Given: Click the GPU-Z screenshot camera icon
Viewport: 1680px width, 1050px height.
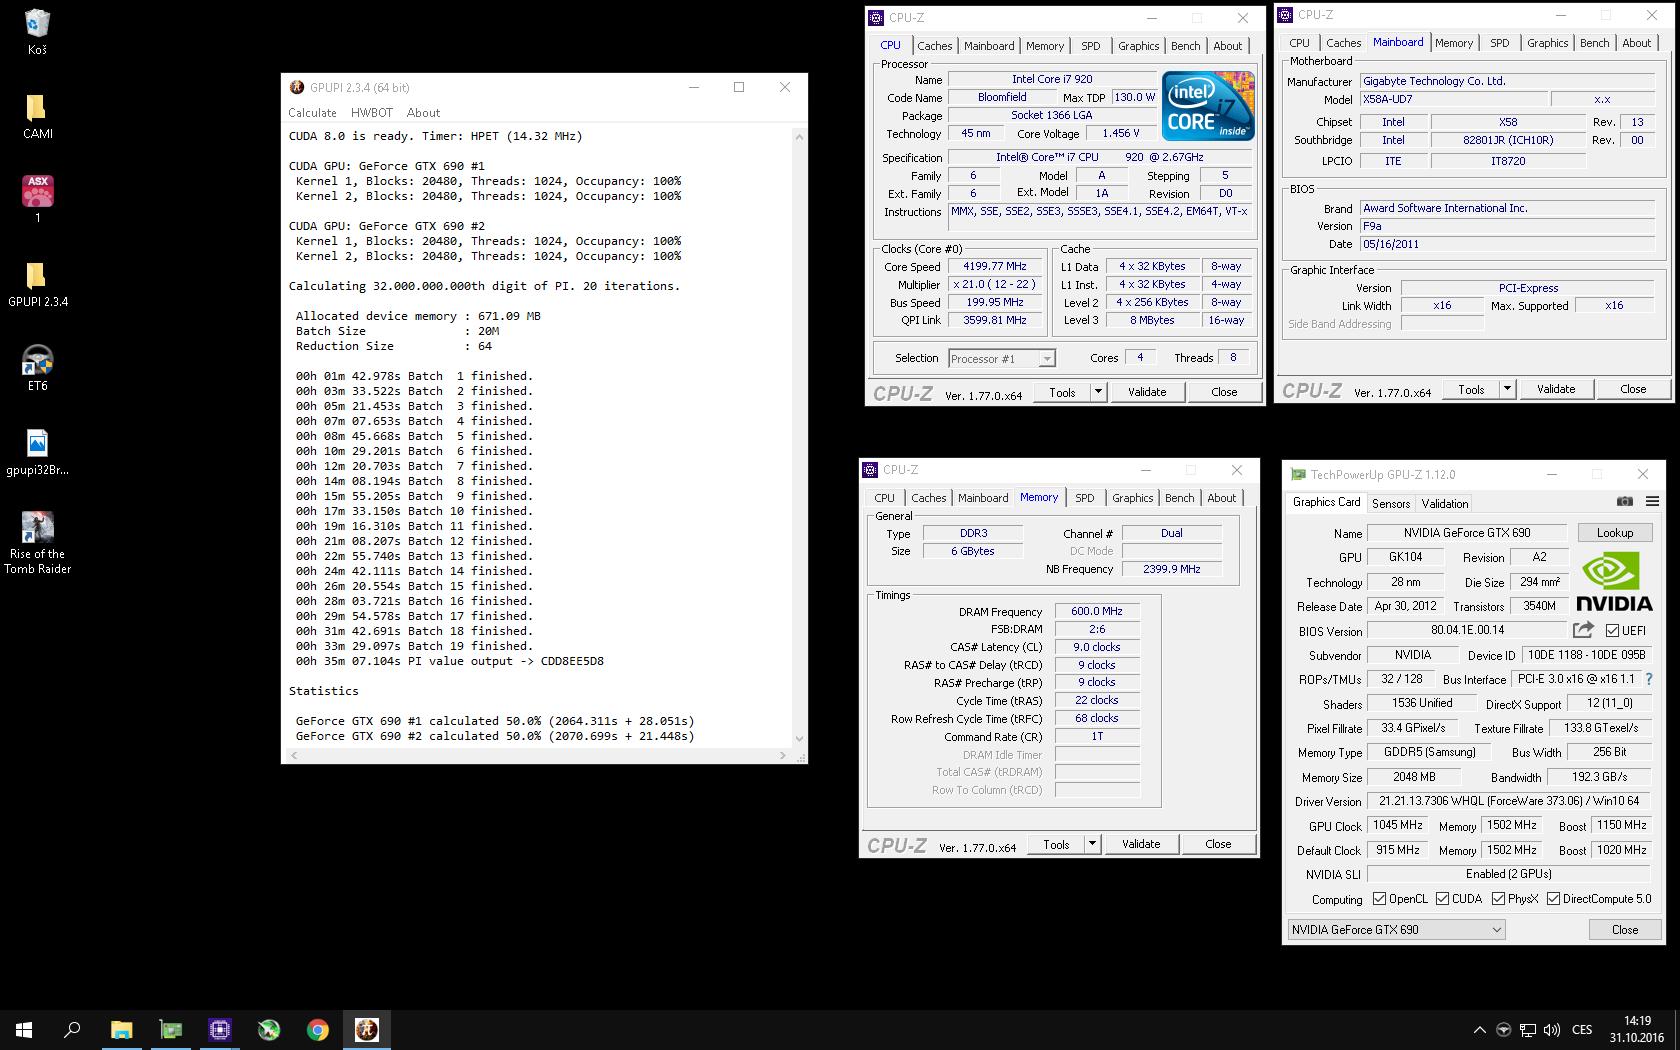Looking at the screenshot, I should (1625, 501).
